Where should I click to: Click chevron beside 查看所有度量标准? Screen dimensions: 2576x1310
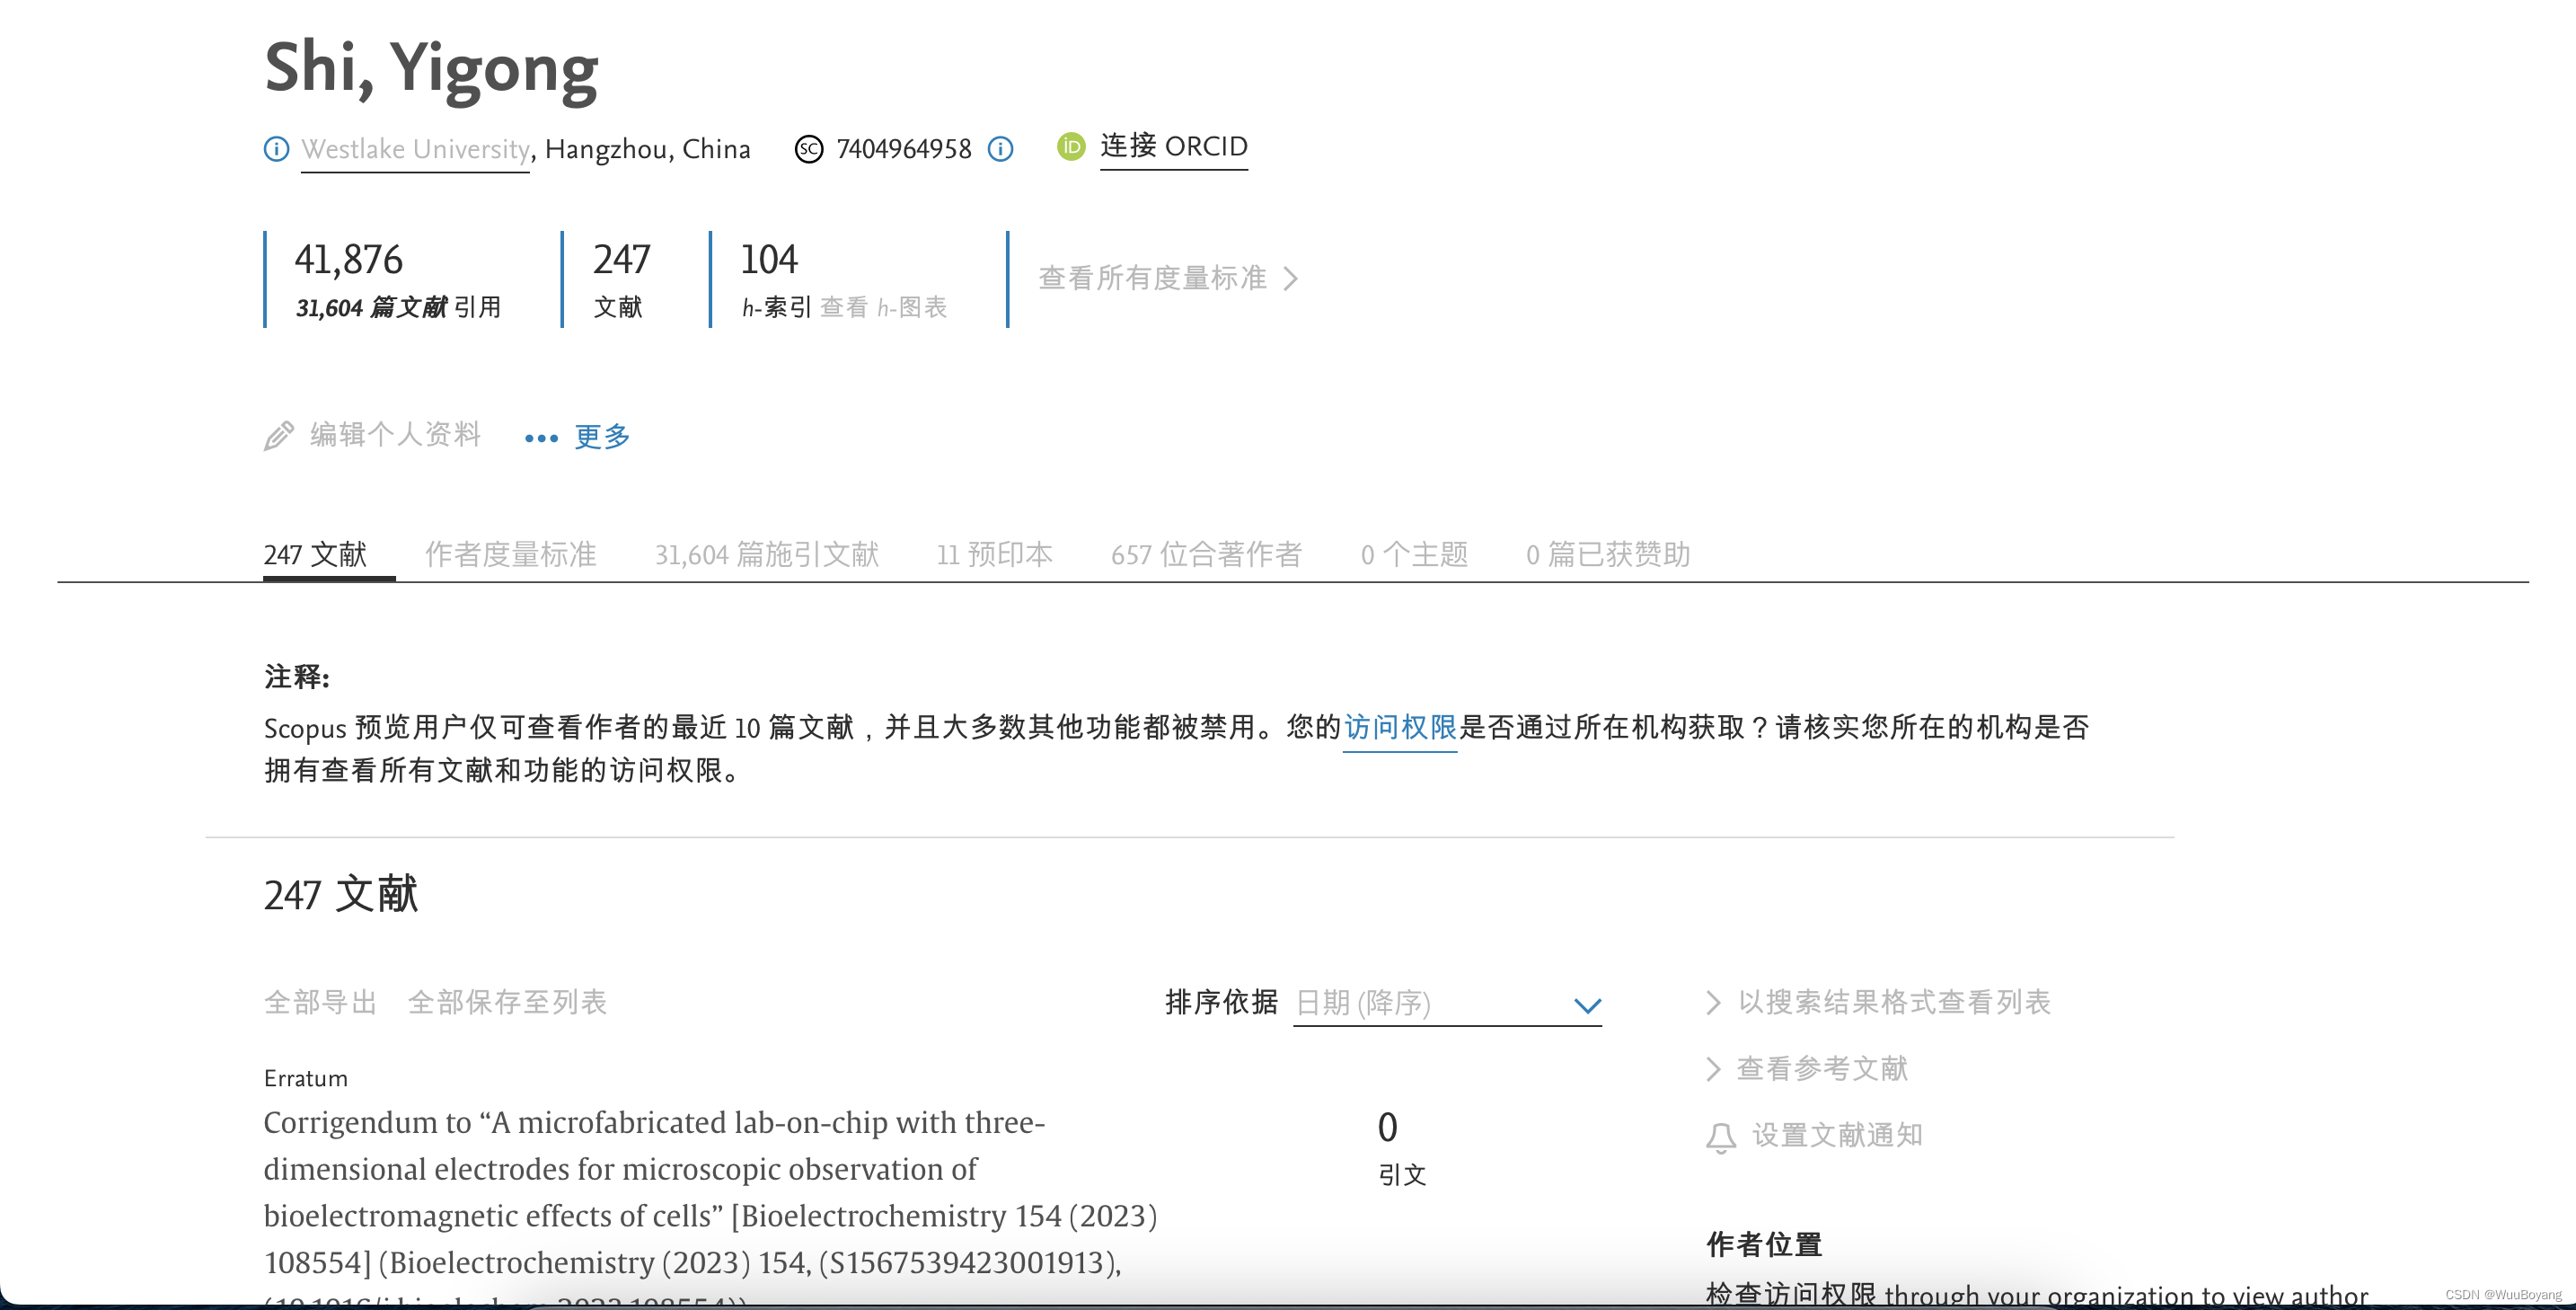1291,278
